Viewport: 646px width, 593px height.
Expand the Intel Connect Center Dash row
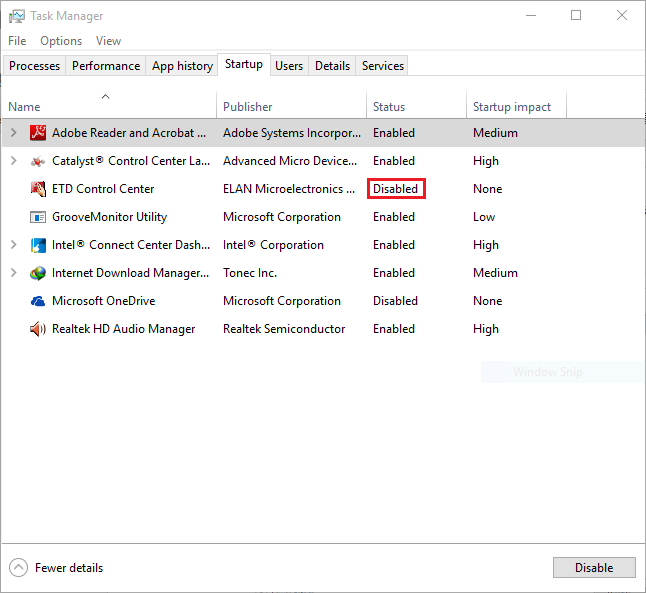coord(14,245)
